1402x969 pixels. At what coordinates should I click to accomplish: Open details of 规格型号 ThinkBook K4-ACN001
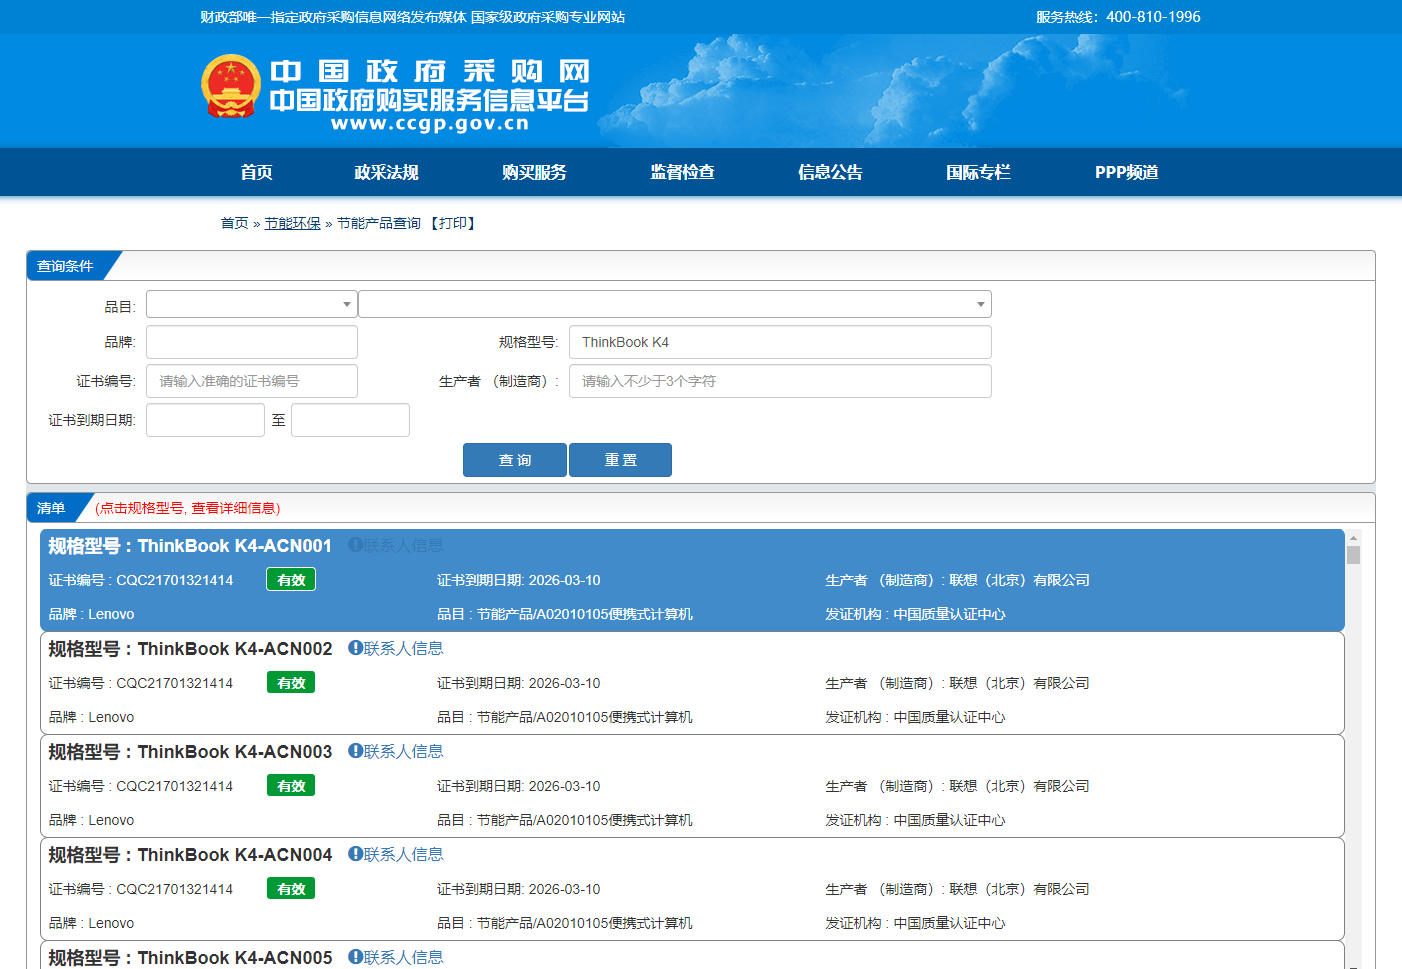click(190, 546)
